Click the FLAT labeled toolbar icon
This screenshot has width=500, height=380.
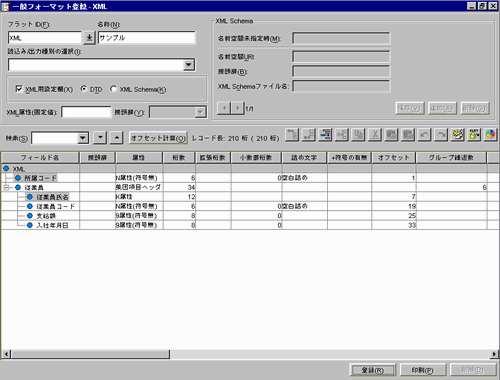tap(474, 135)
